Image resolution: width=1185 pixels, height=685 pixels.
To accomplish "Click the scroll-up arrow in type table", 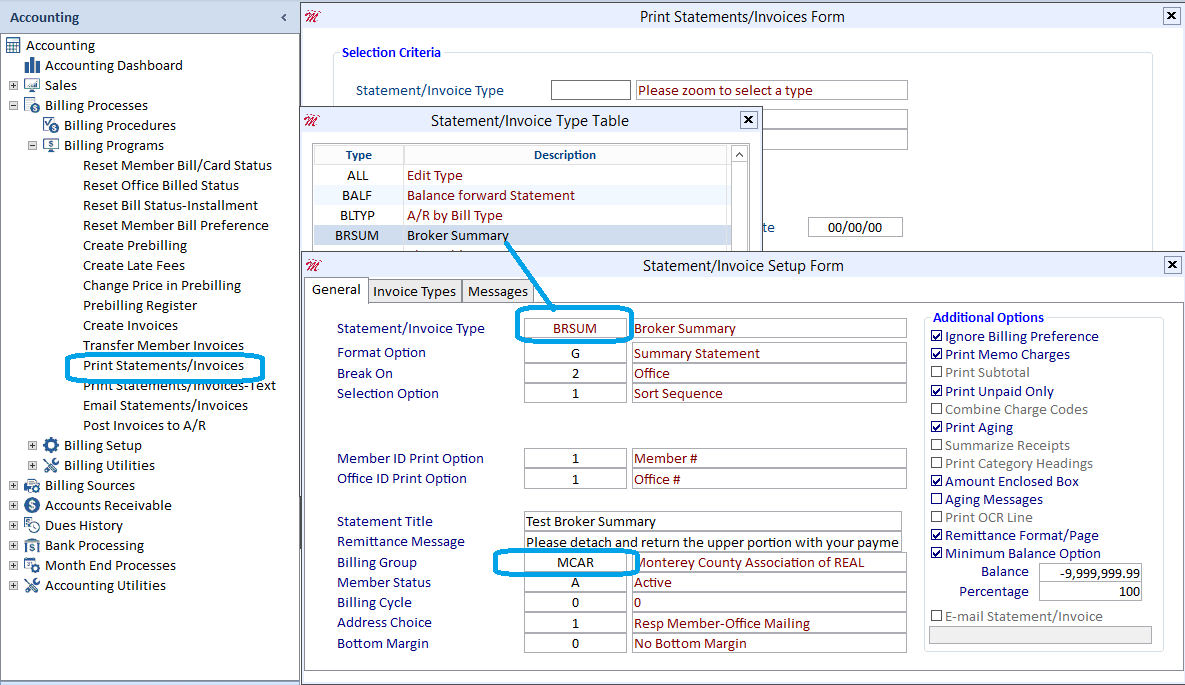I will pos(739,154).
